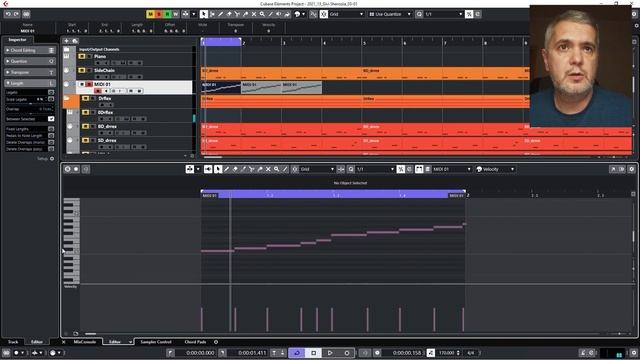Toggle the yellow Mute all M button
Image resolution: width=640 pixels, height=360 pixels.
click(x=151, y=14)
